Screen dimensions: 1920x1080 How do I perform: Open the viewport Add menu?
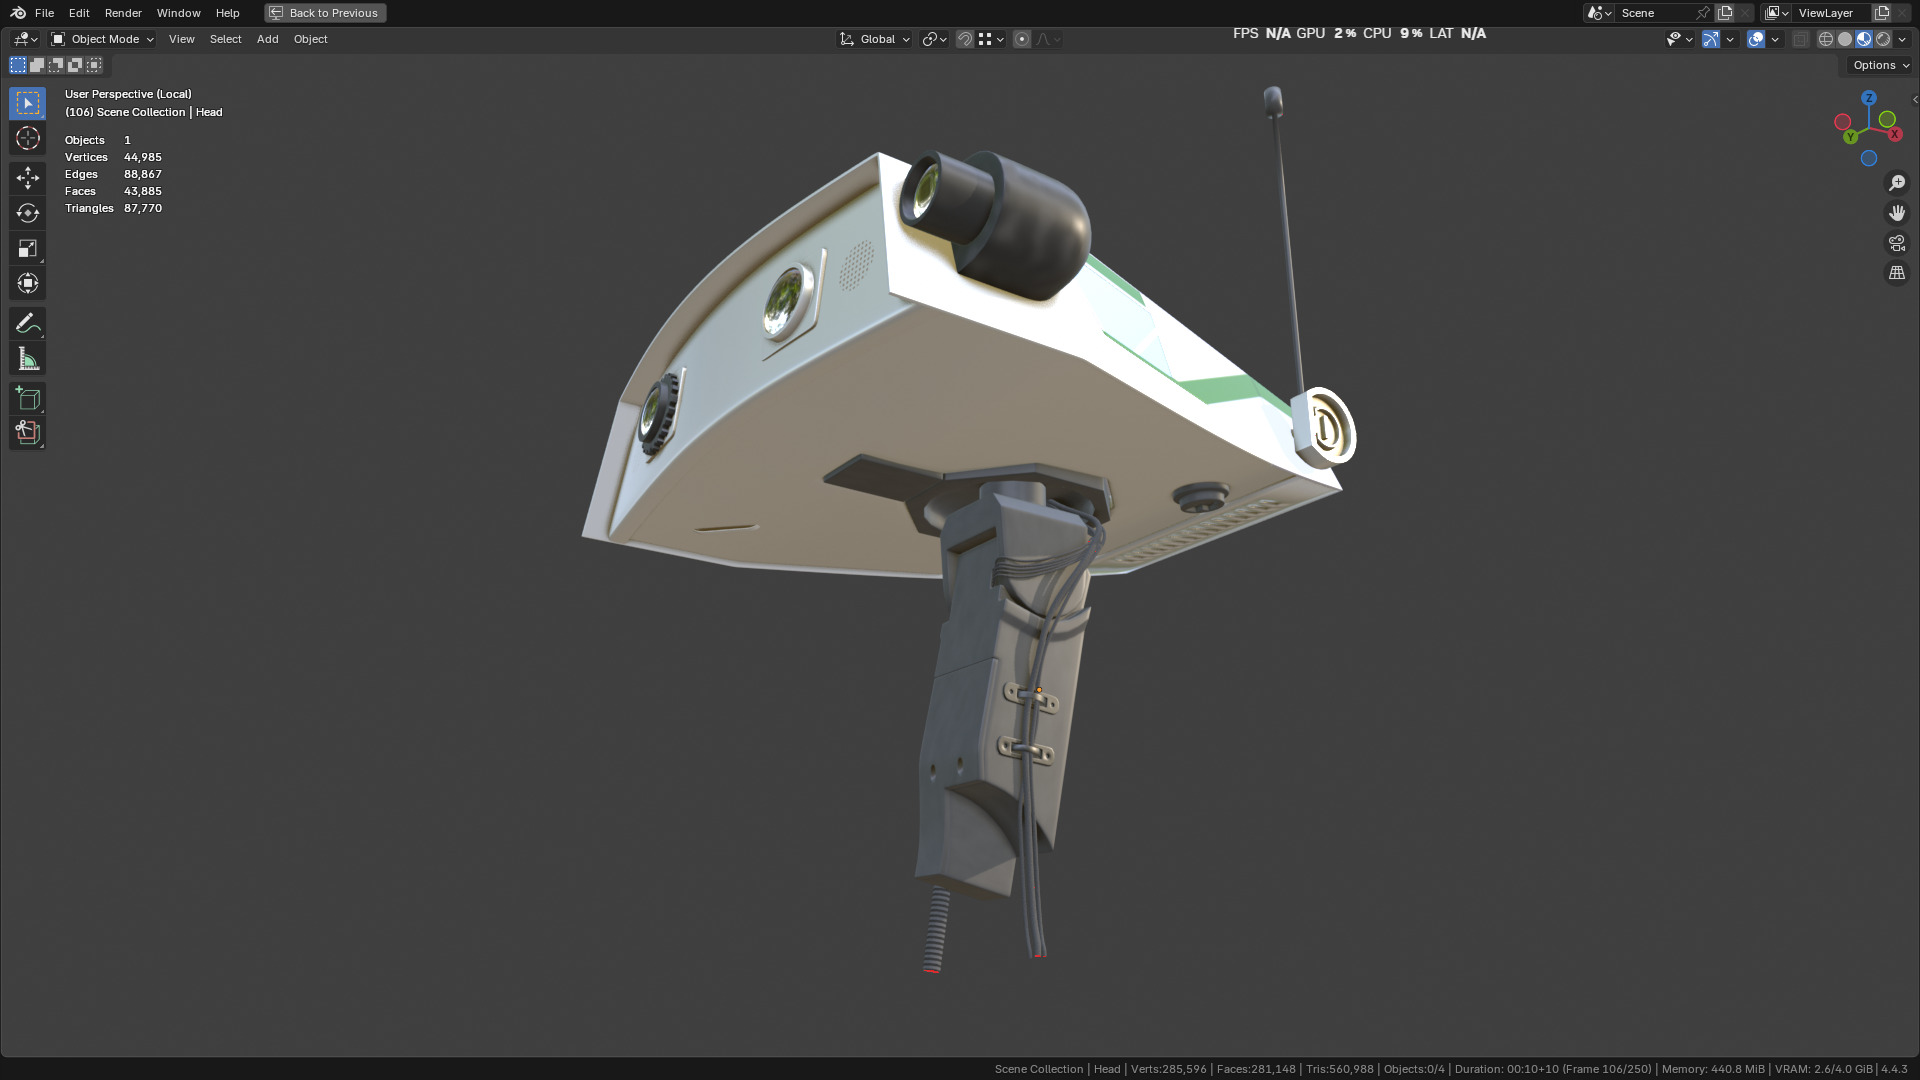(267, 39)
